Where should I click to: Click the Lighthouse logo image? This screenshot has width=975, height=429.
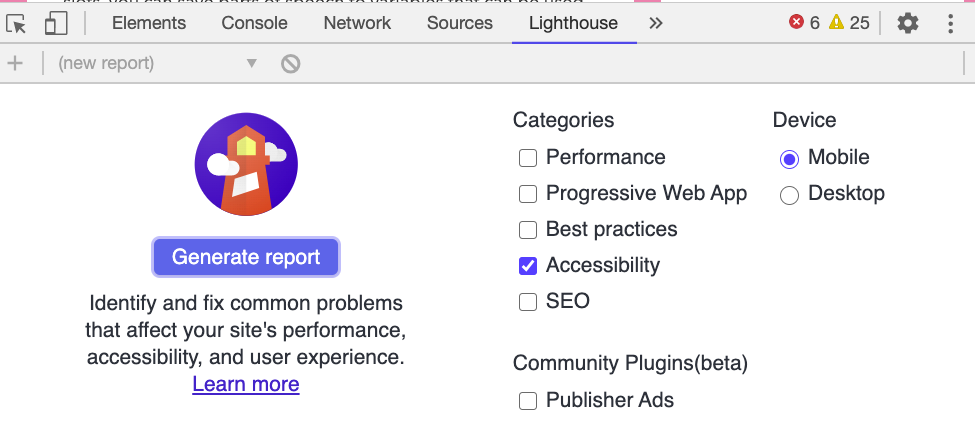point(246,164)
